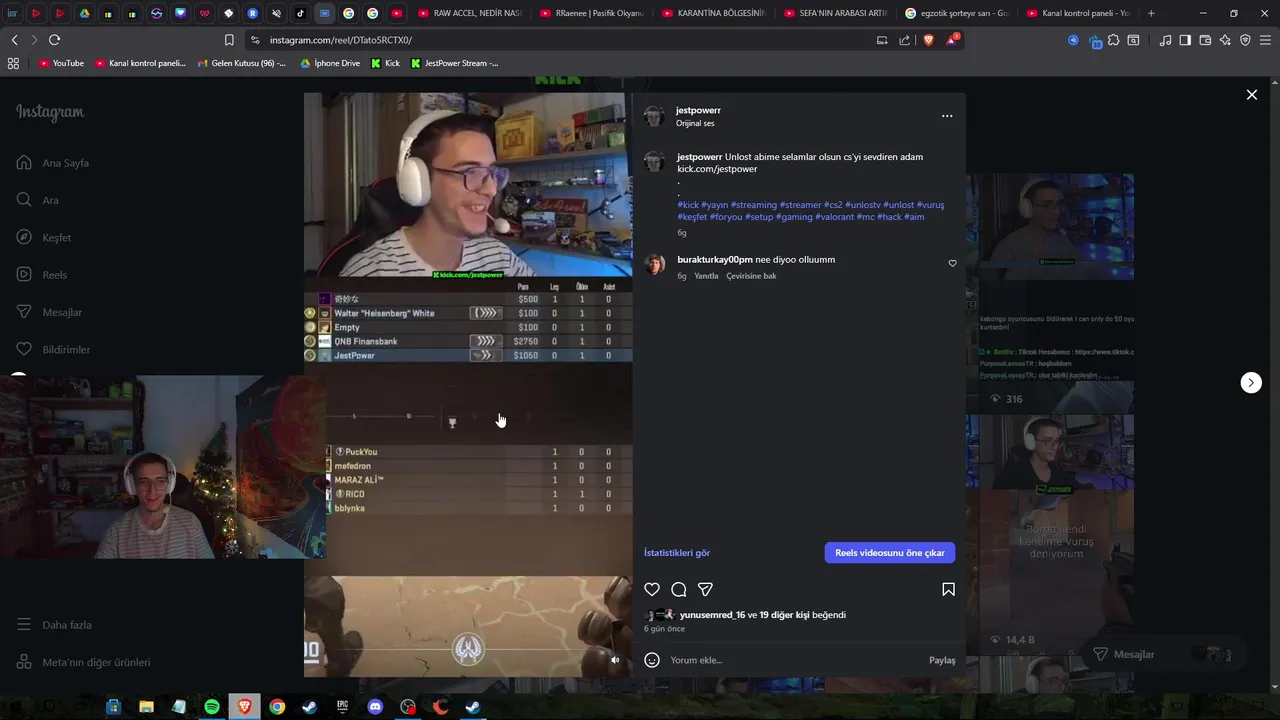Reload the page in the browser
This screenshot has width=1280, height=720.
[54, 40]
